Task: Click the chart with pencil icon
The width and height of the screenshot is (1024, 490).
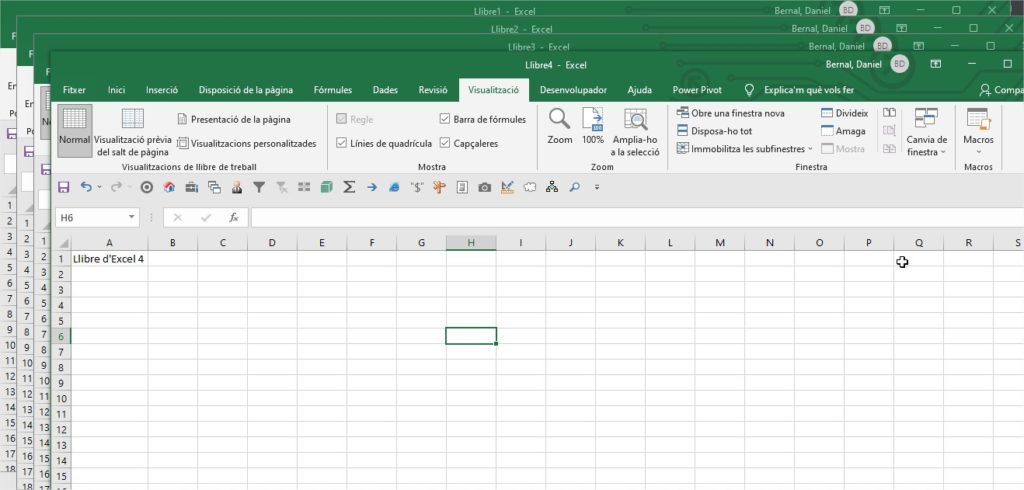Action: 507,188
